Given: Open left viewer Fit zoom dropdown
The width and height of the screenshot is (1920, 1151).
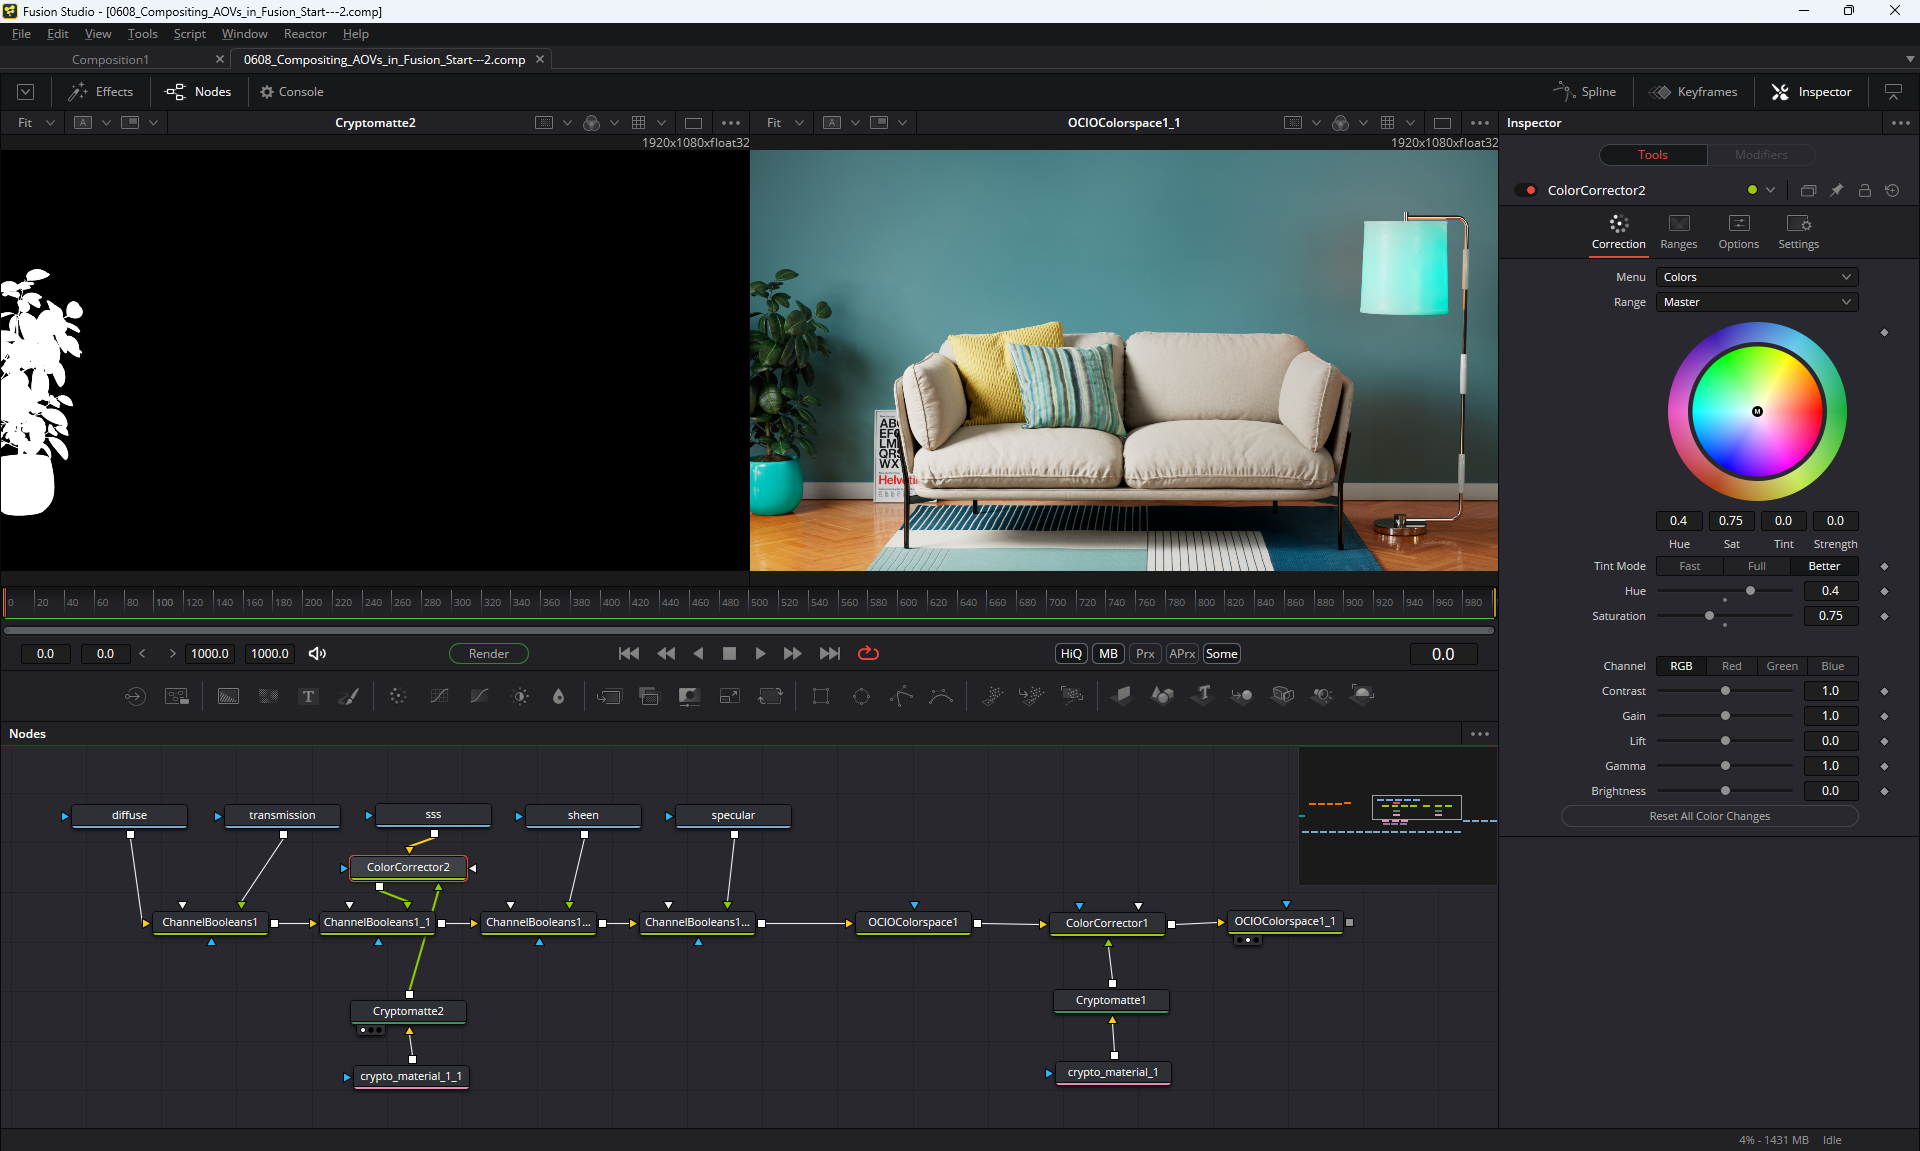Looking at the screenshot, I should [35, 122].
